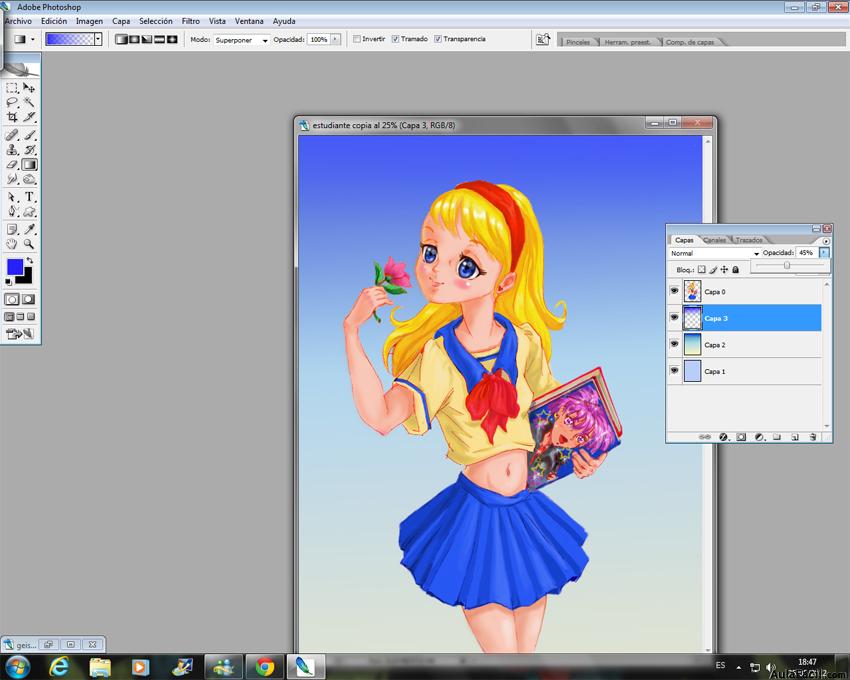Open the Capas panel options menu
Image resolution: width=850 pixels, height=680 pixels.
(826, 241)
